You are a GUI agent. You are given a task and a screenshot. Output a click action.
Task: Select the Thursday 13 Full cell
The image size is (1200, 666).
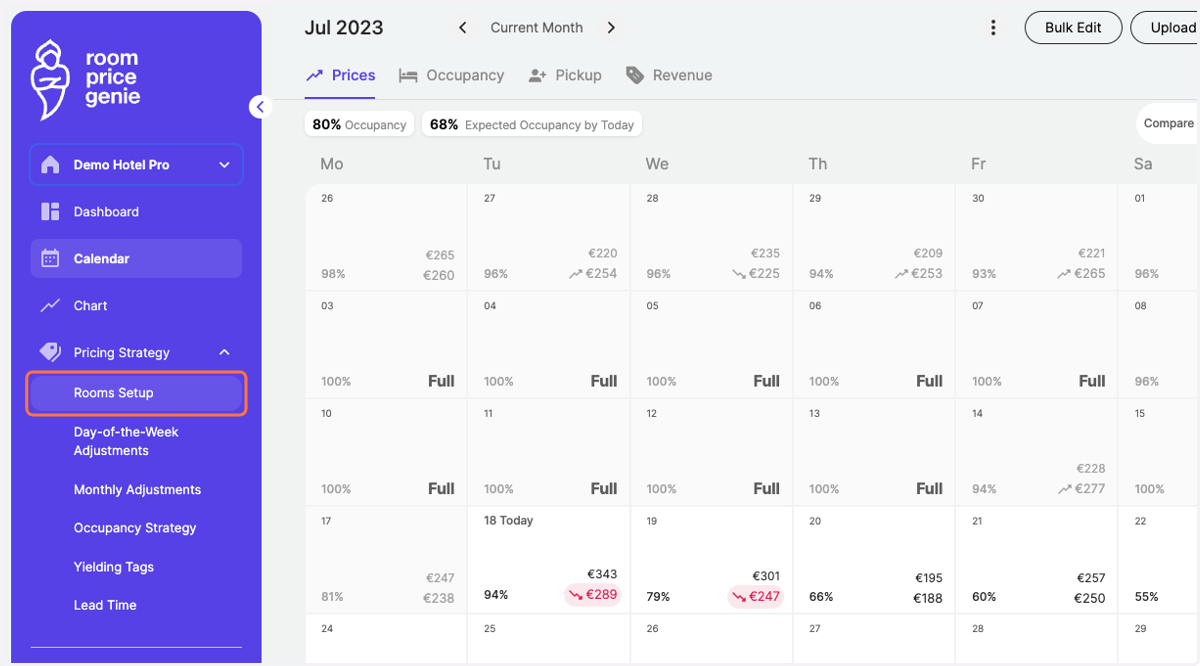pos(873,453)
